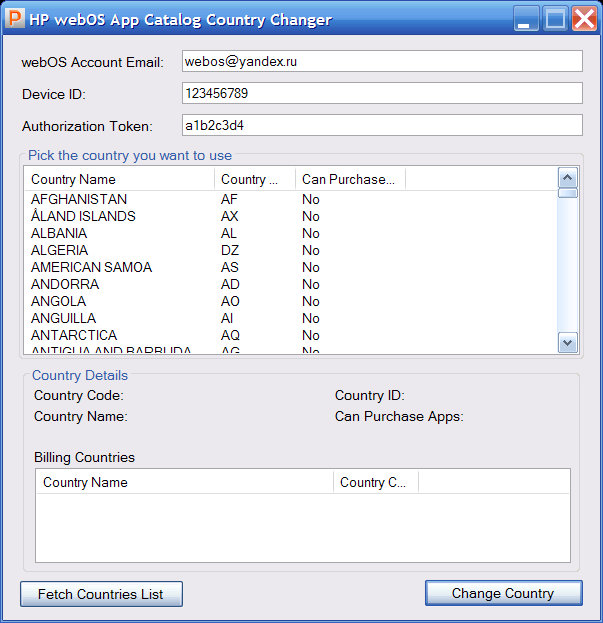Sort the list by the Country Name column header

click(119, 179)
